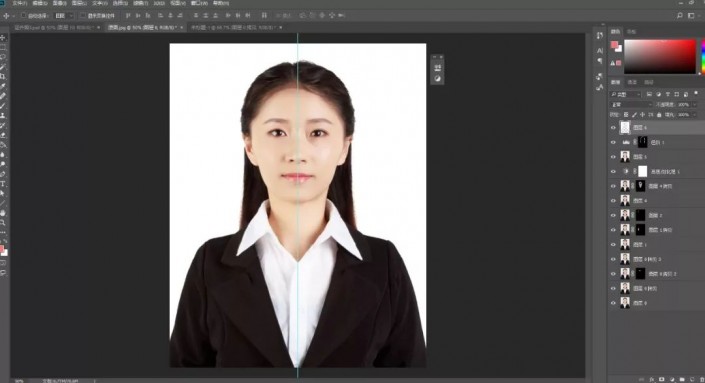The height and width of the screenshot is (383, 705).
Task: Open the layer fill dropdown
Action: 695,115
